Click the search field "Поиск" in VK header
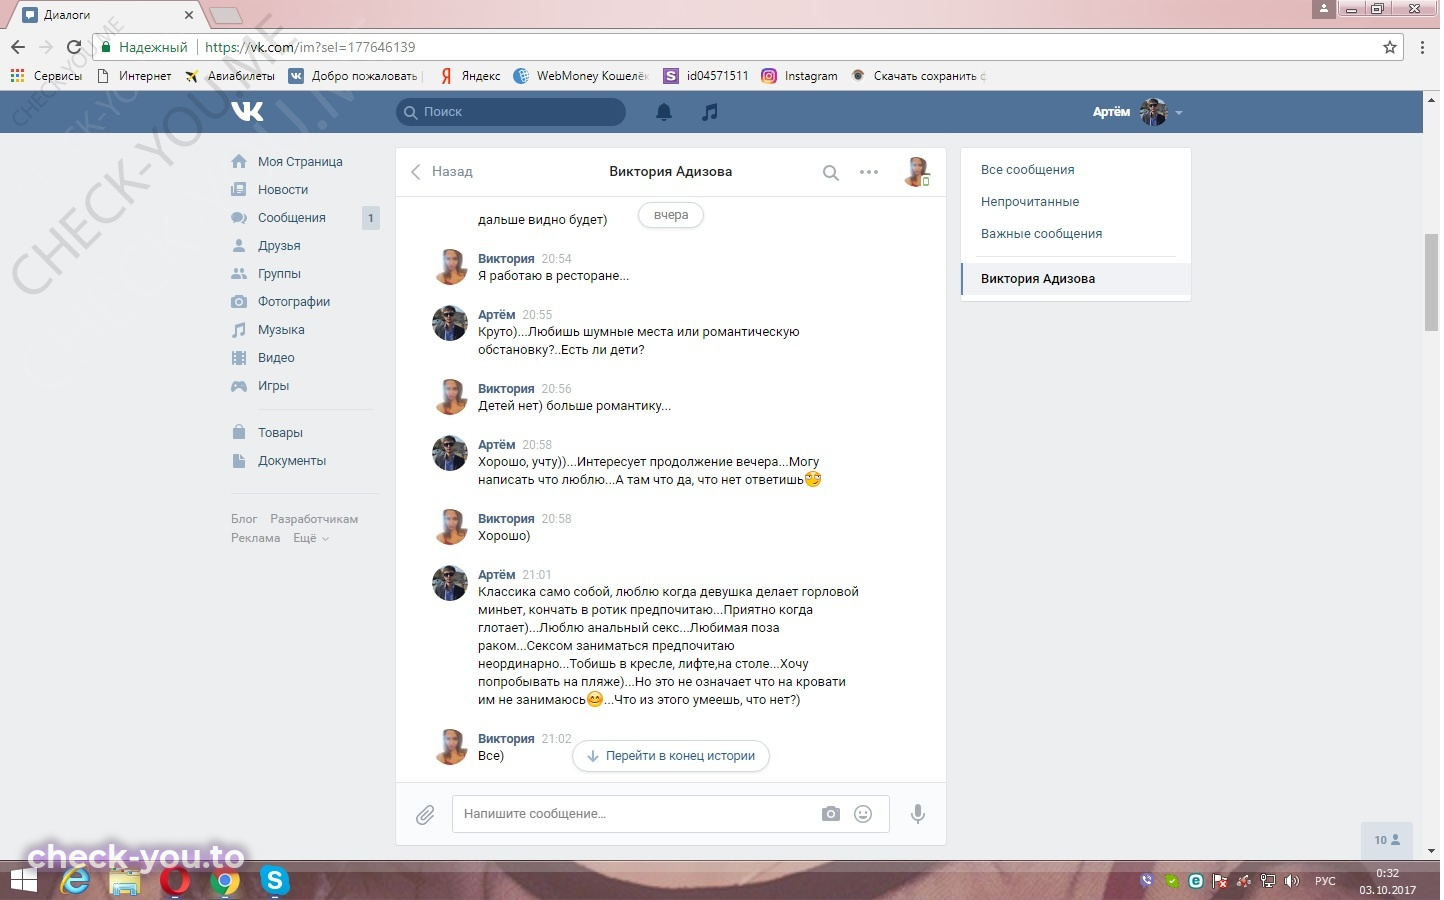1444x900 pixels. [x=511, y=112]
